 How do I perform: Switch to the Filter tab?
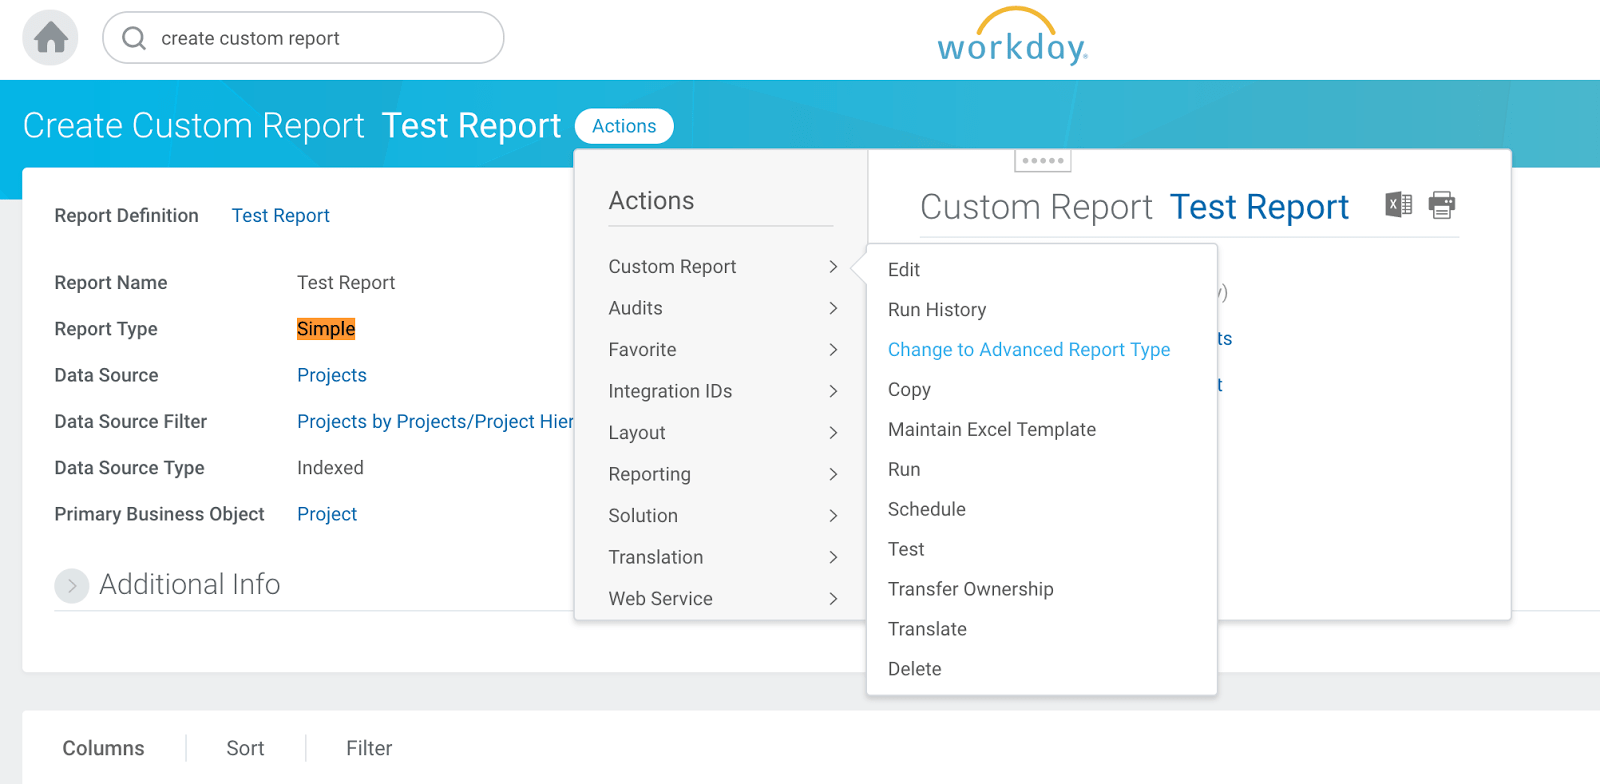pyautogui.click(x=369, y=748)
